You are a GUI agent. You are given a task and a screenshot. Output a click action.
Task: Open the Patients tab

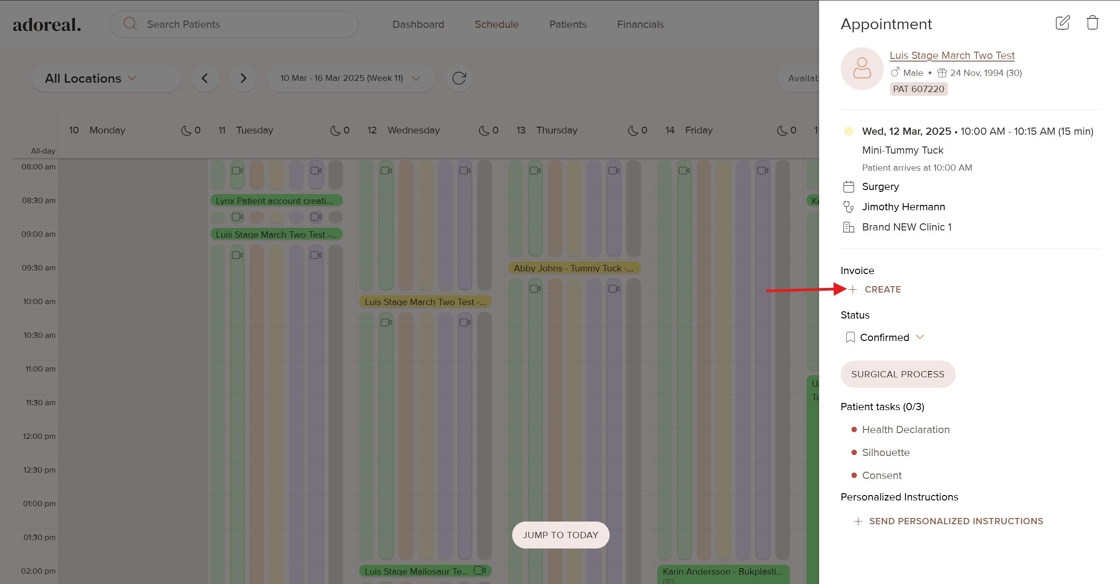(x=568, y=24)
